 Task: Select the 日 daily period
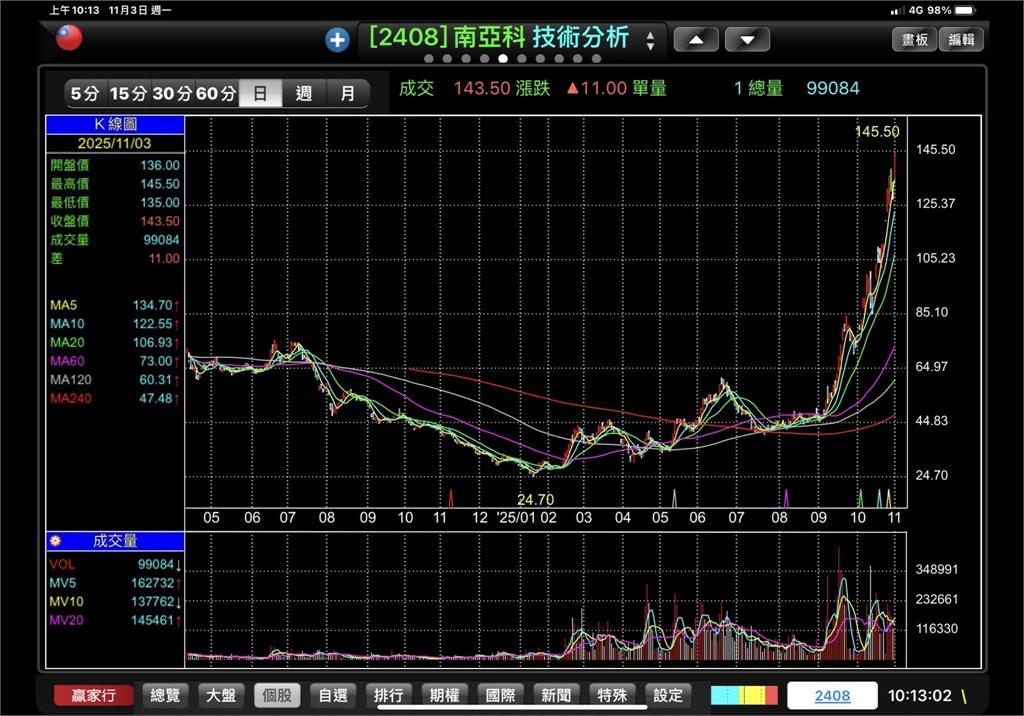click(x=260, y=94)
